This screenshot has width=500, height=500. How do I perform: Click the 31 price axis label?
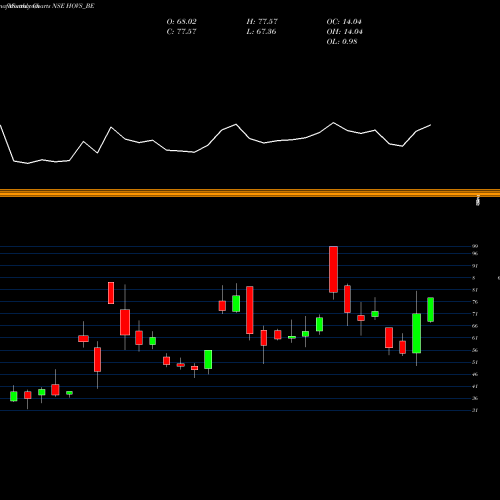point(475,410)
